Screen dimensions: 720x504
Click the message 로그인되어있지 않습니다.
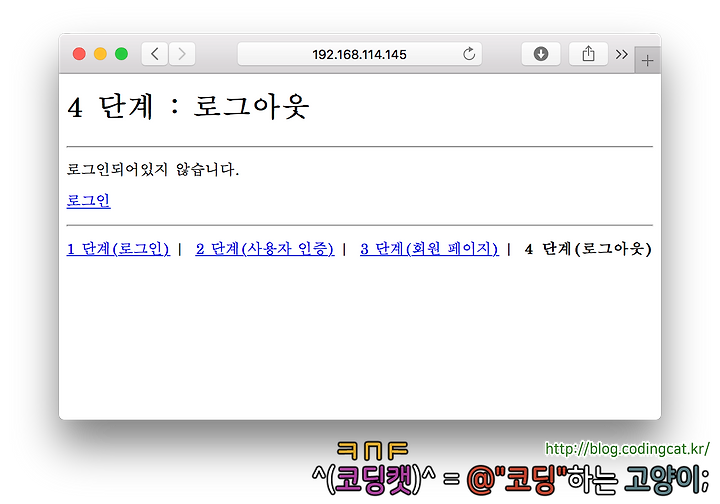point(153,169)
